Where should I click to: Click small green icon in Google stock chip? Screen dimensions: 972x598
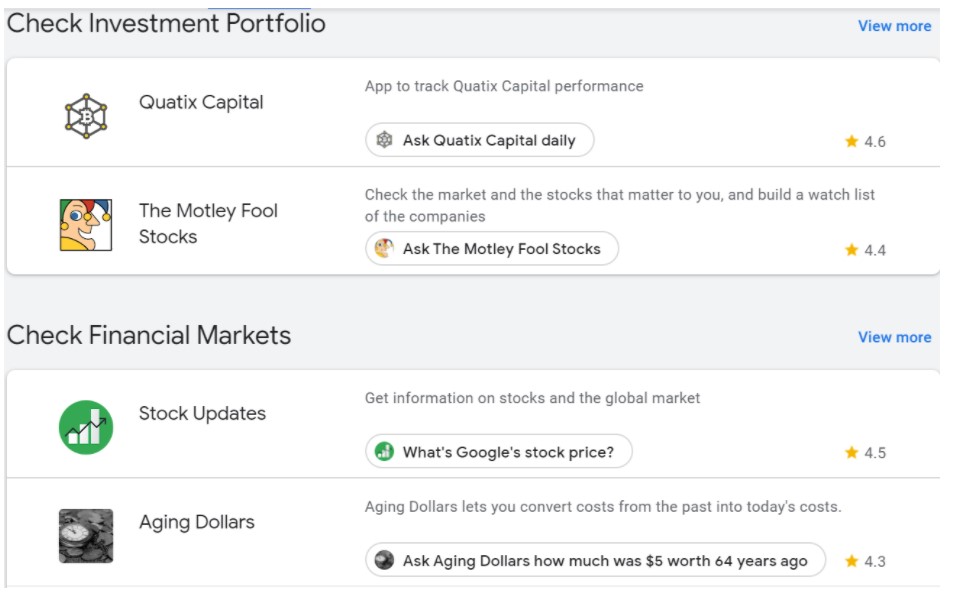(384, 452)
